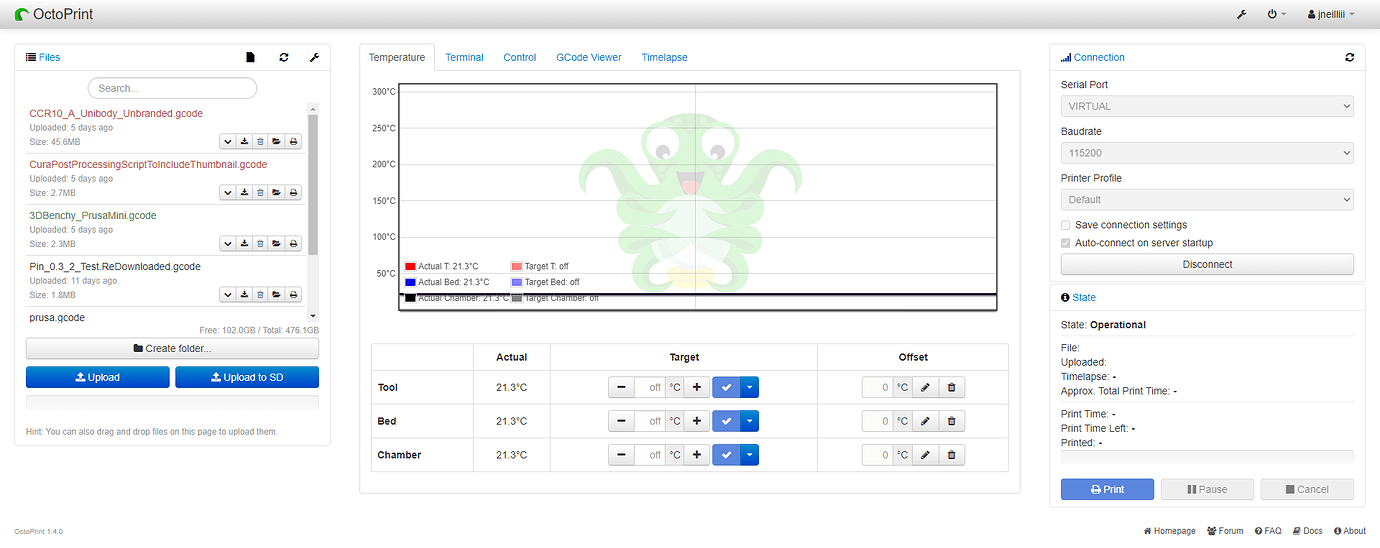Click the refresh icon in Connection panel
Viewport: 1380px width, 548px height.
(1350, 58)
